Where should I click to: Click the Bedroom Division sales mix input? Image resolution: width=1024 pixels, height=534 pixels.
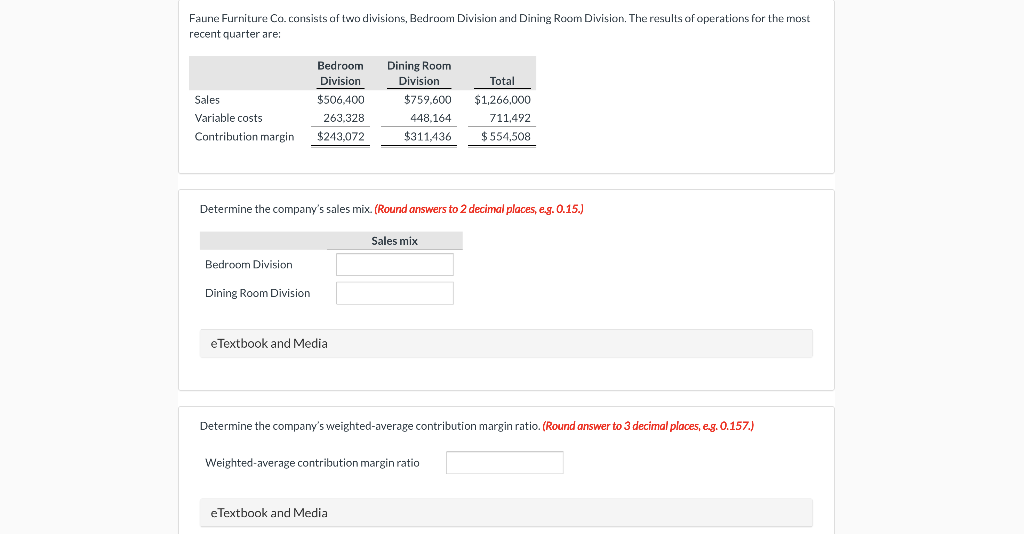click(394, 264)
